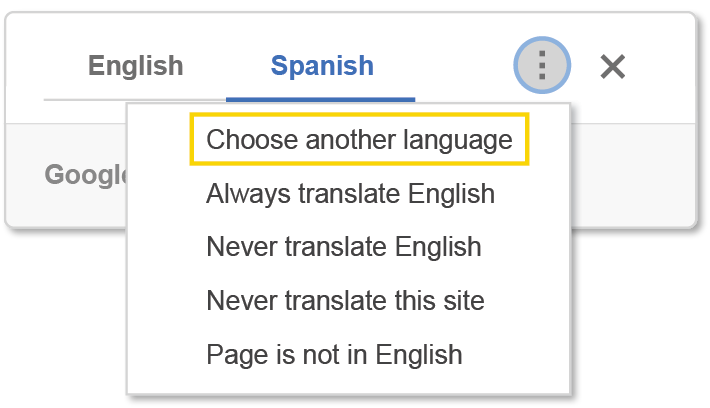
Task: Choose another language from the menu
Action: tap(359, 140)
